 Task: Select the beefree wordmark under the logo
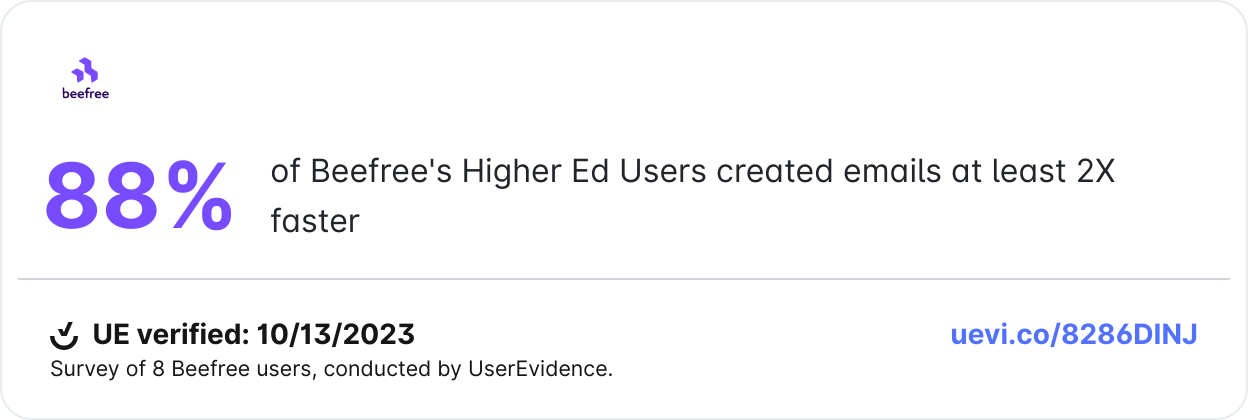coord(85,94)
